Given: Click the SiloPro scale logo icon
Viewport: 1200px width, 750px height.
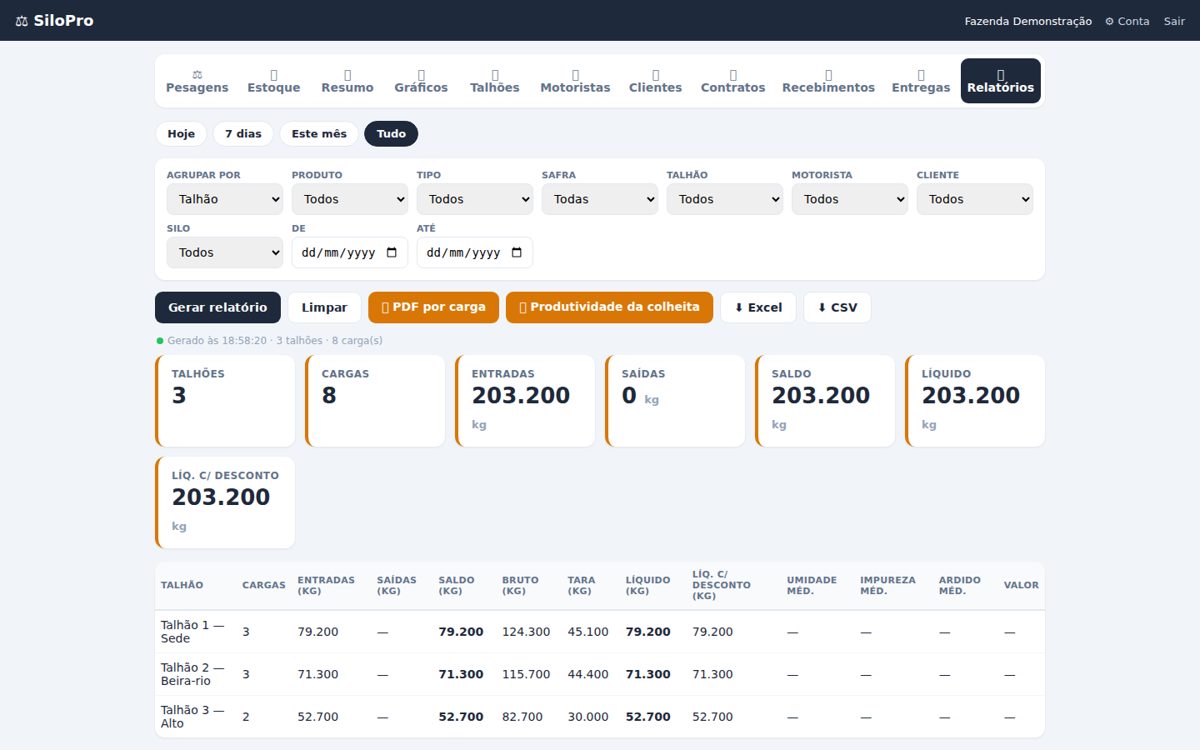Looking at the screenshot, I should 22,21.
